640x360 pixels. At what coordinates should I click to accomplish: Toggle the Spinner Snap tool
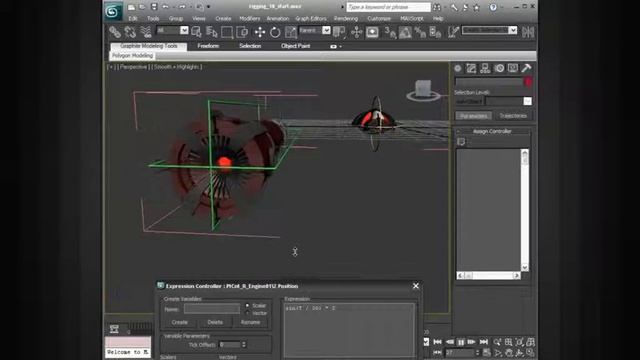coord(435,32)
